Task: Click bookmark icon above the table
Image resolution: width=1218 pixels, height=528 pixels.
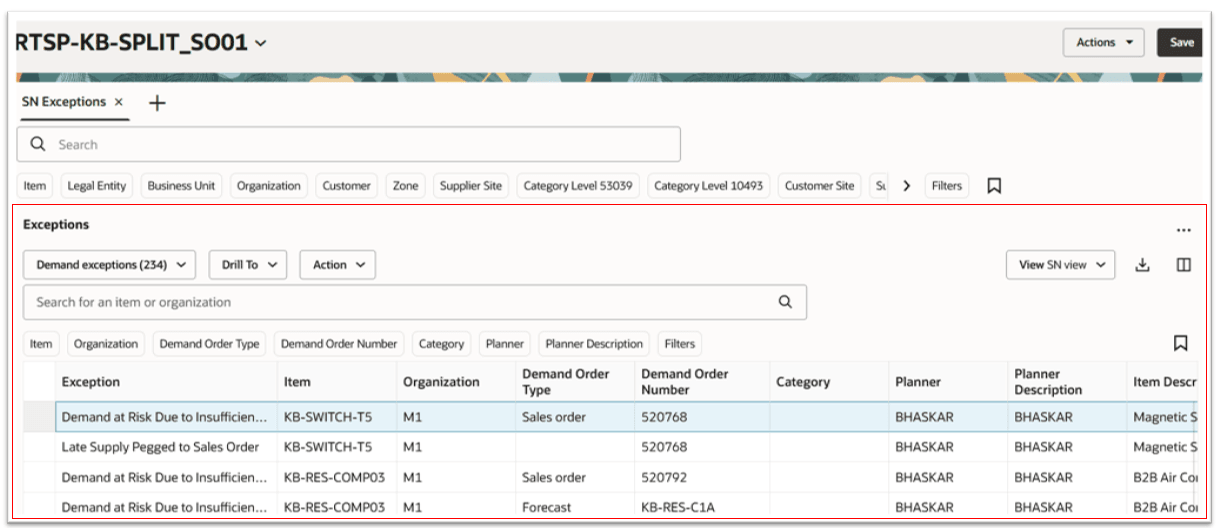Action: tap(1181, 343)
